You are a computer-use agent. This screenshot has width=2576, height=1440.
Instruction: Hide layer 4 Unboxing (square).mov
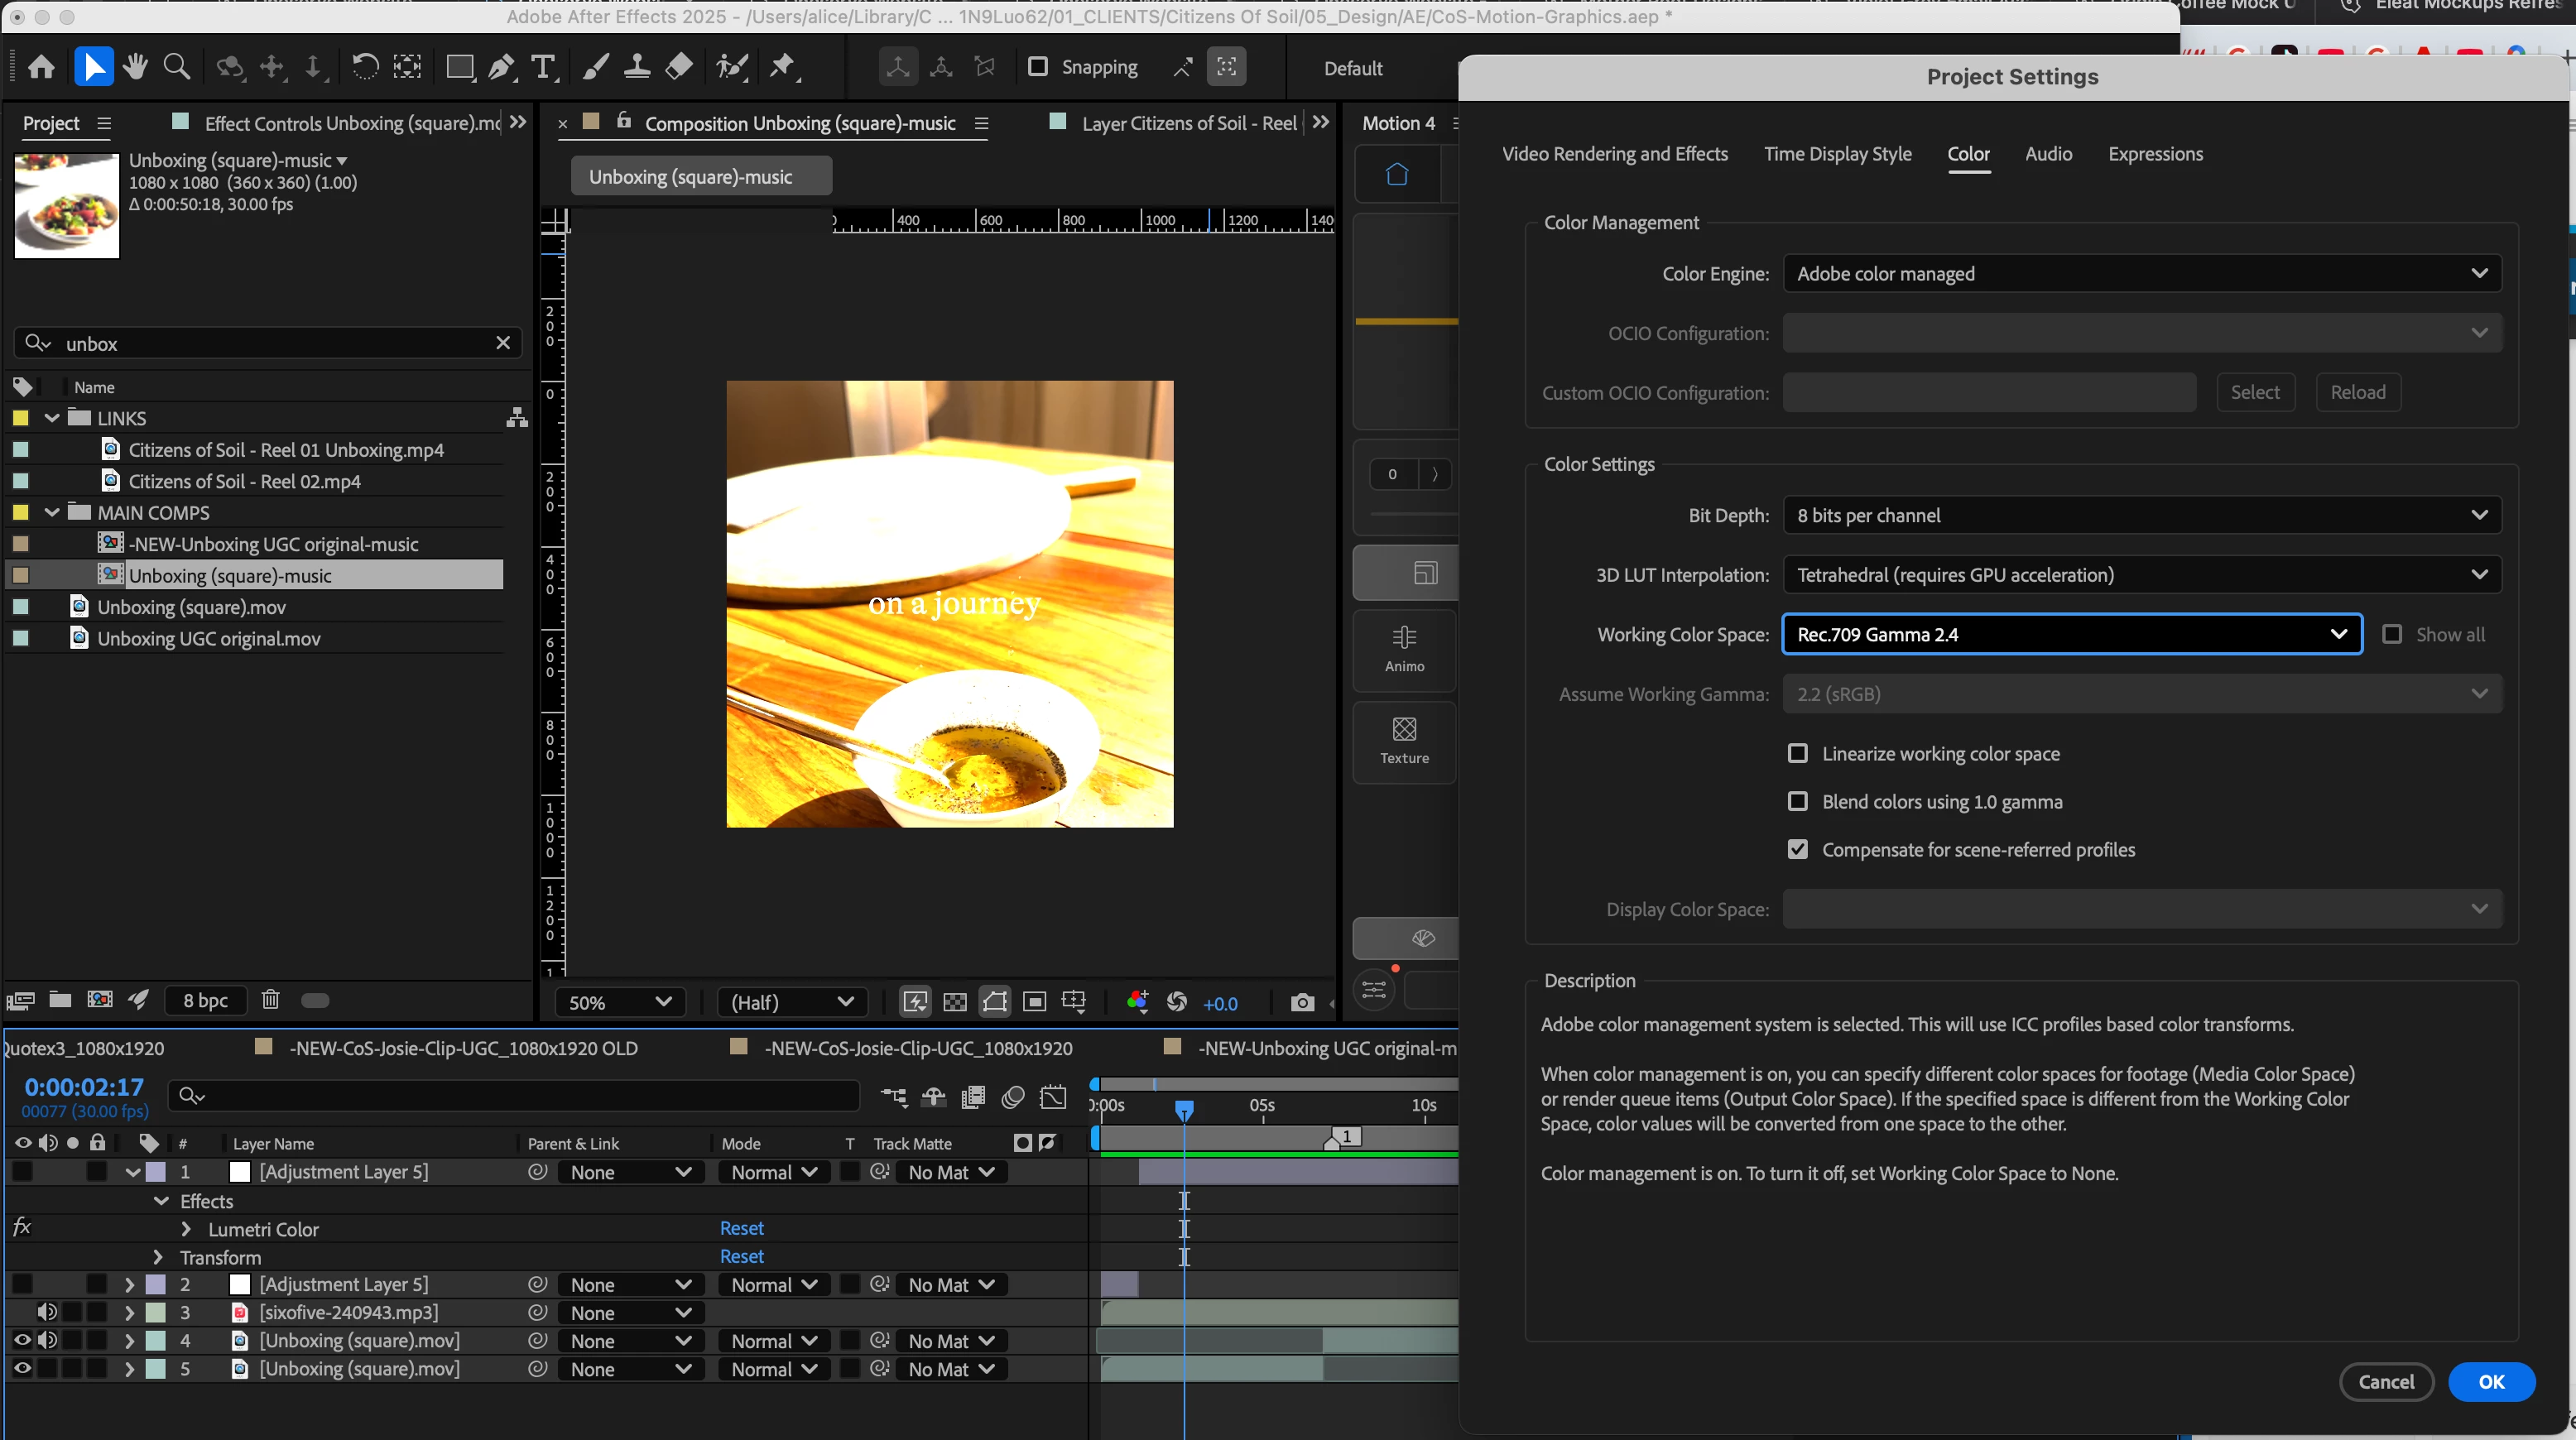[x=22, y=1340]
